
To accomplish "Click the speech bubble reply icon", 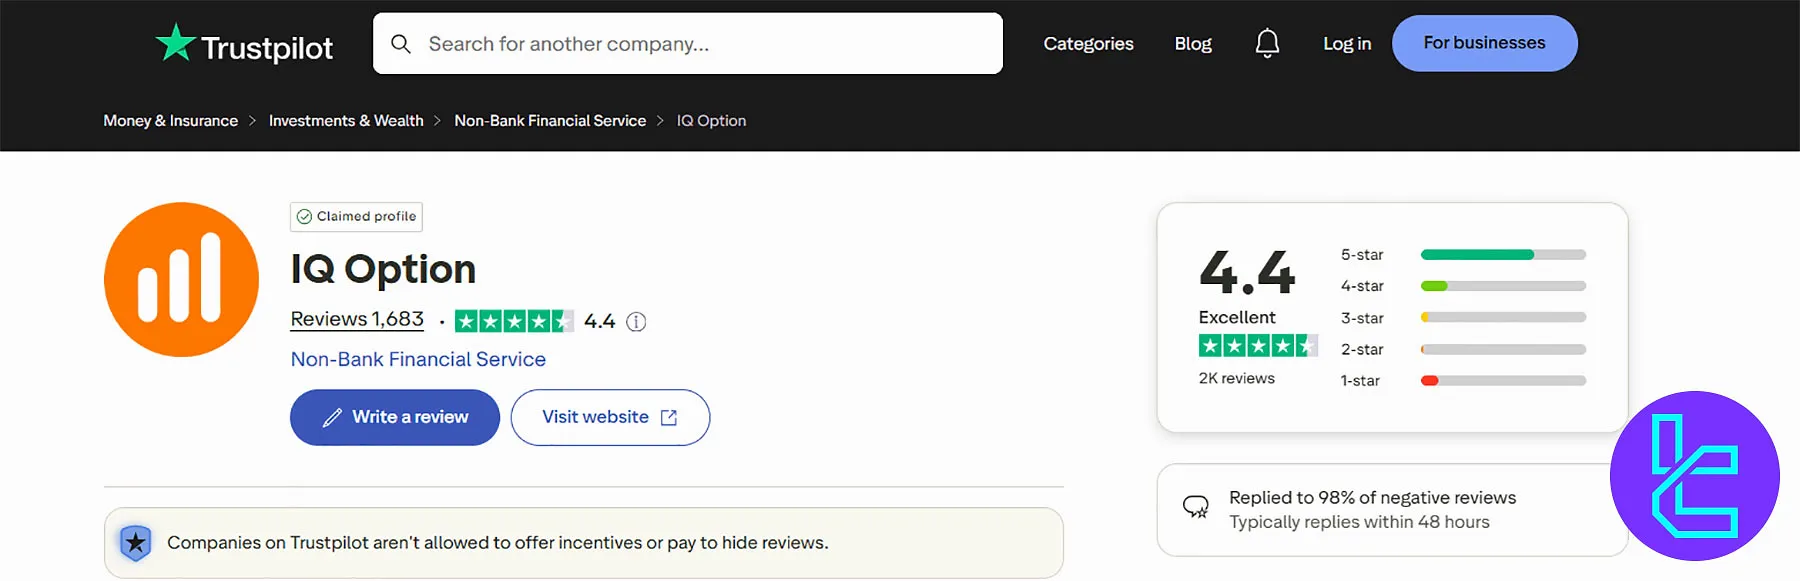I will 1195,507.
